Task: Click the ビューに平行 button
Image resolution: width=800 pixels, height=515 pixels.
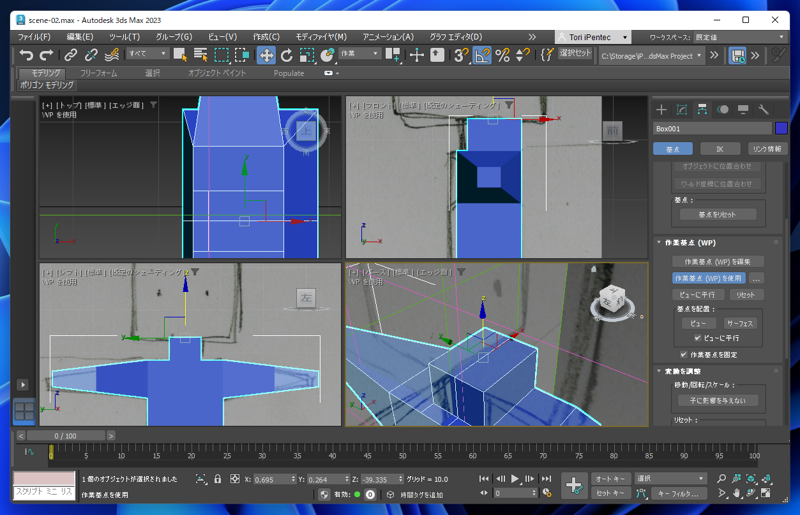Action: coord(697,295)
